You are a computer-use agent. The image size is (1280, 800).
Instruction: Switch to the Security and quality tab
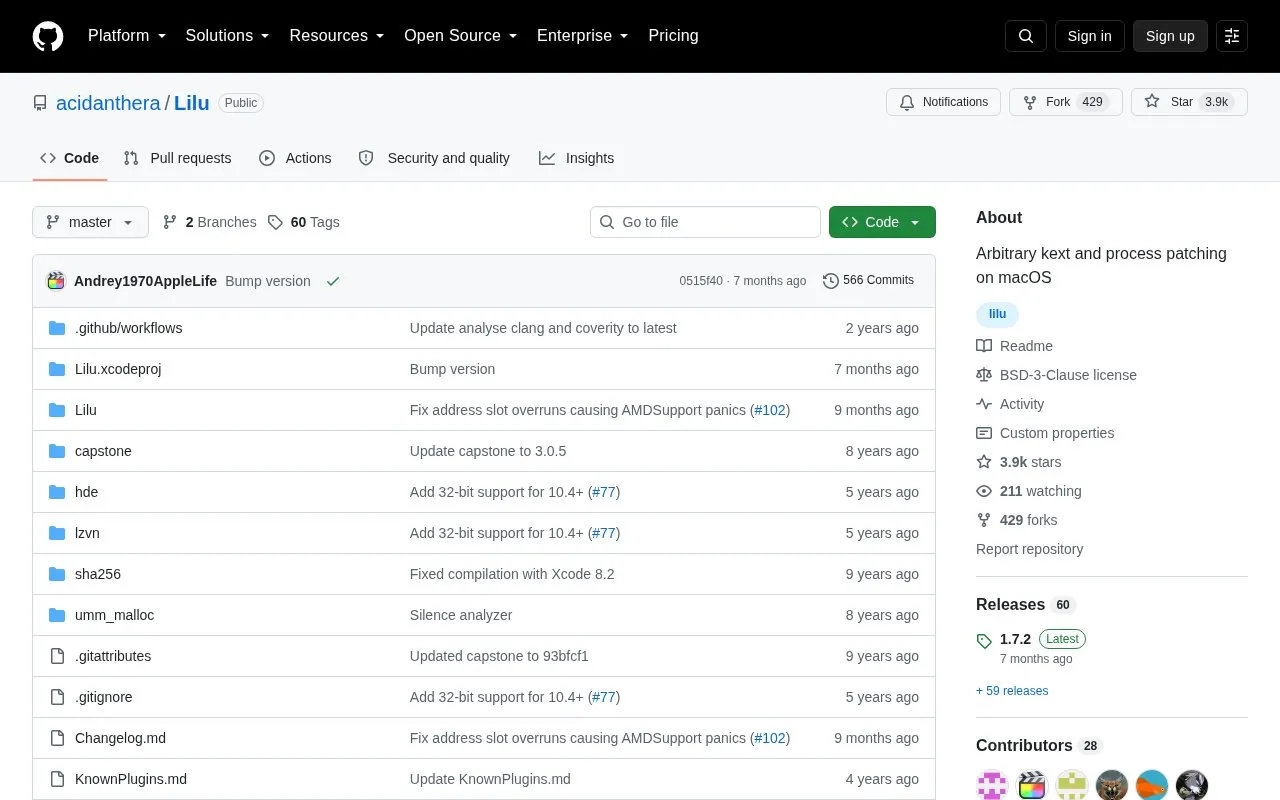(434, 158)
